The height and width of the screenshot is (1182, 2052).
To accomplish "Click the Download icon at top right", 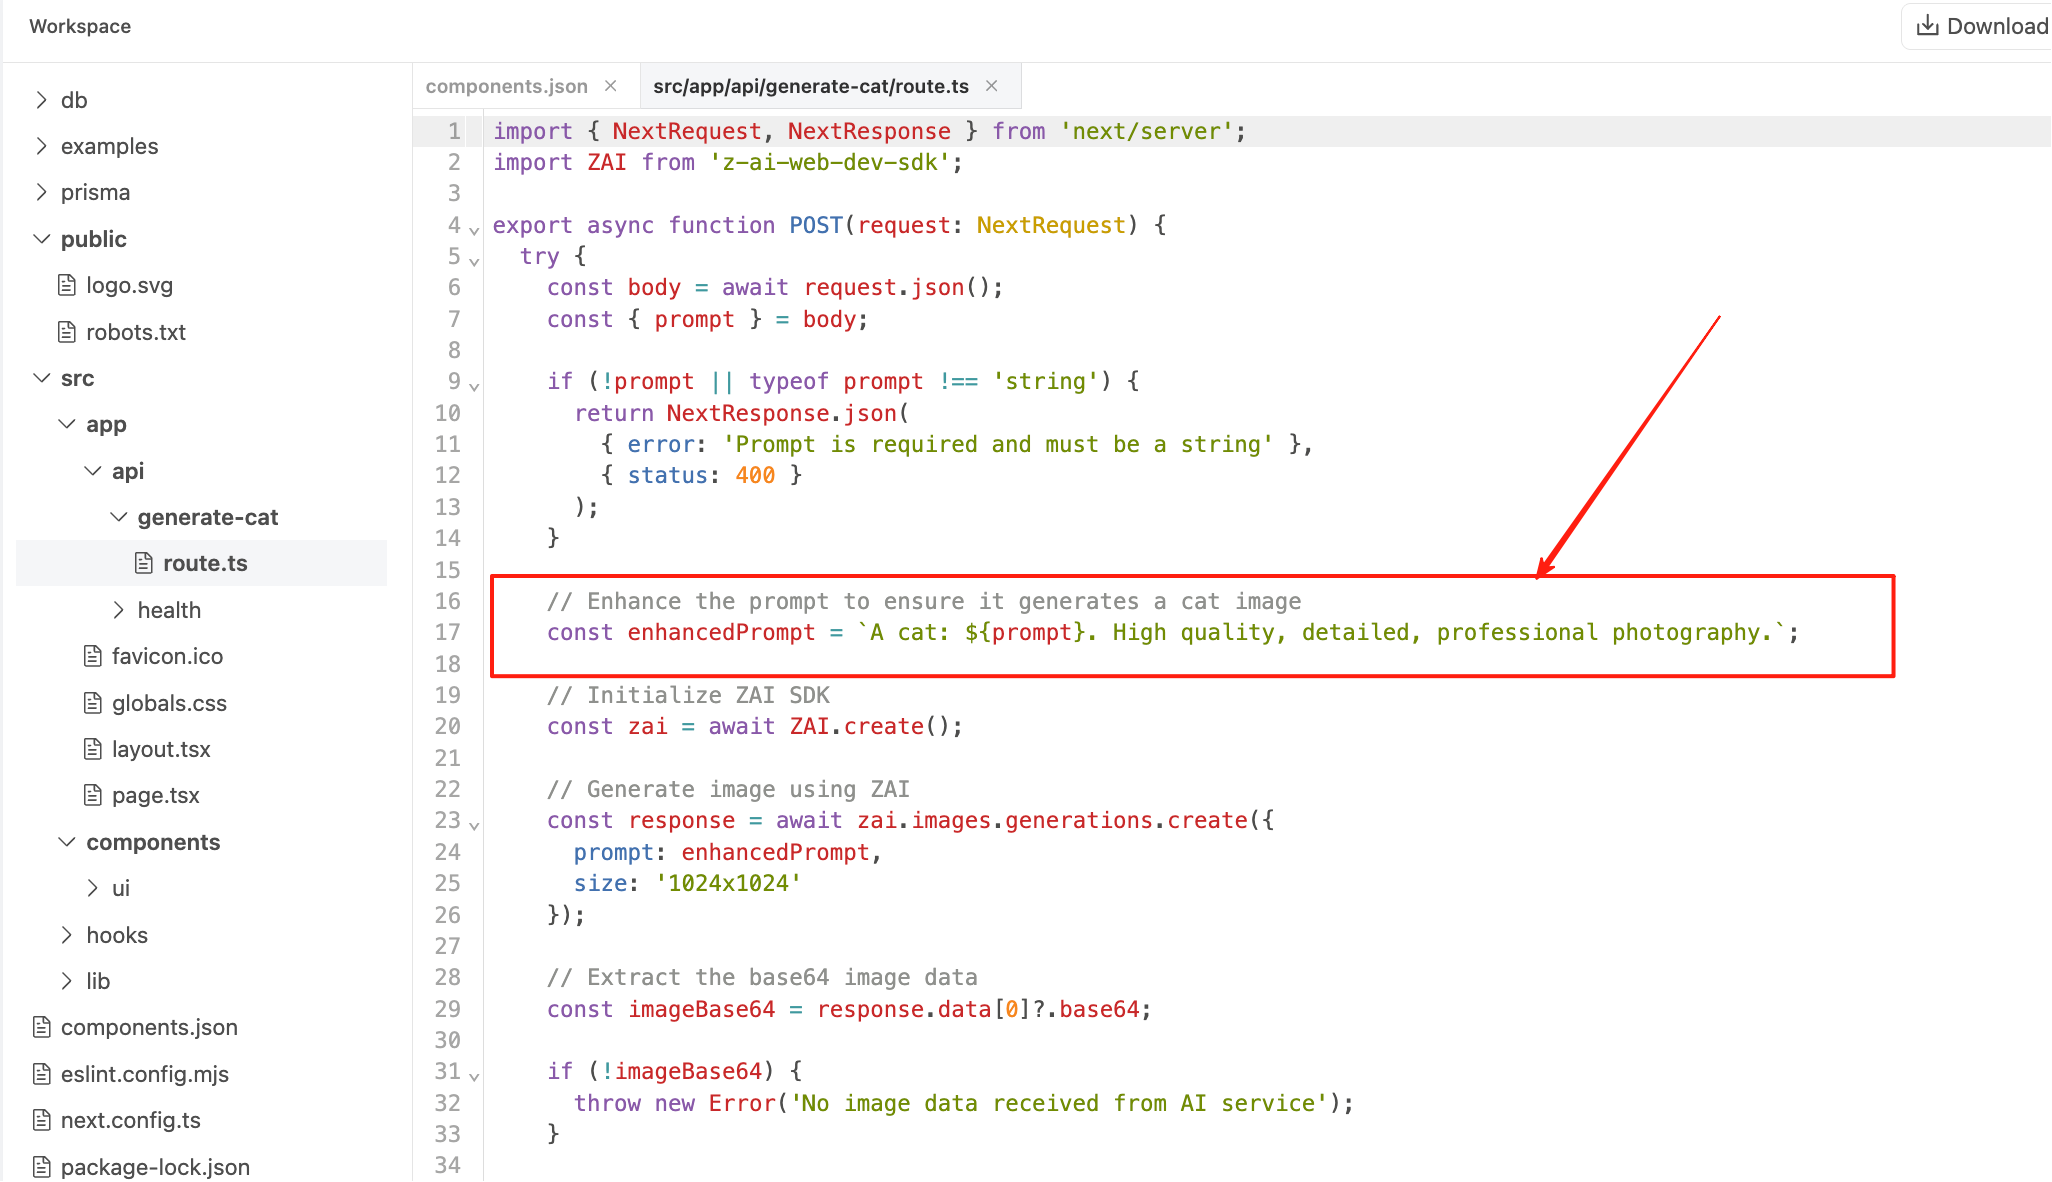I will pos(1926,26).
